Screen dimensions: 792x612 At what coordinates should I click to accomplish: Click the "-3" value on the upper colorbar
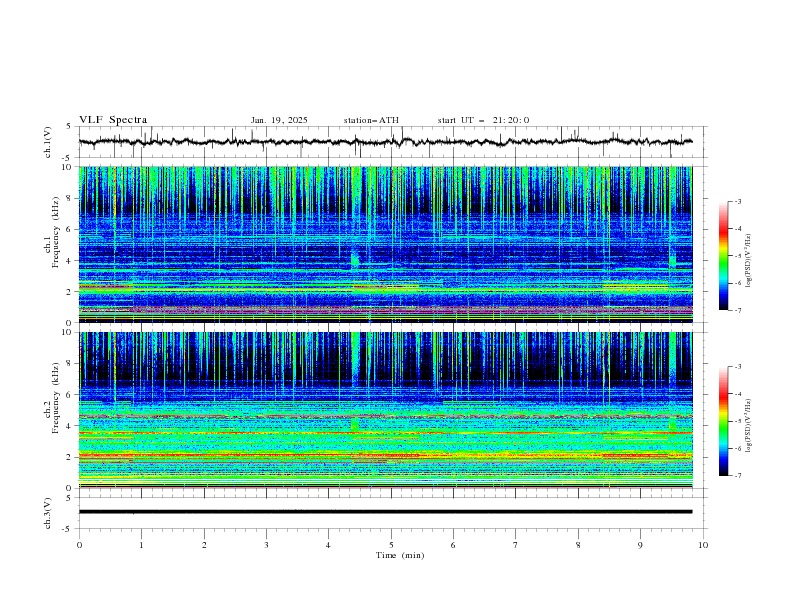pyautogui.click(x=737, y=201)
